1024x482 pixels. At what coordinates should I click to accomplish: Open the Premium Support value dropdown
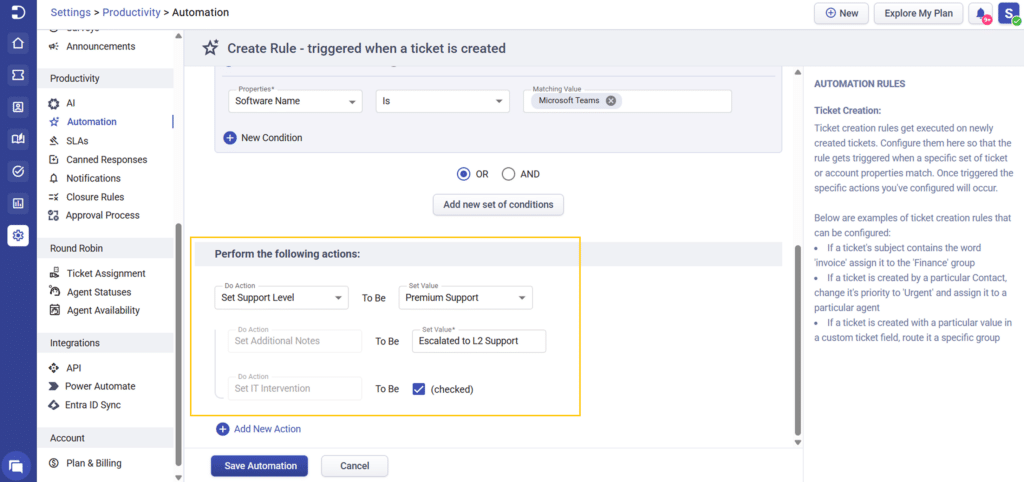click(466, 298)
